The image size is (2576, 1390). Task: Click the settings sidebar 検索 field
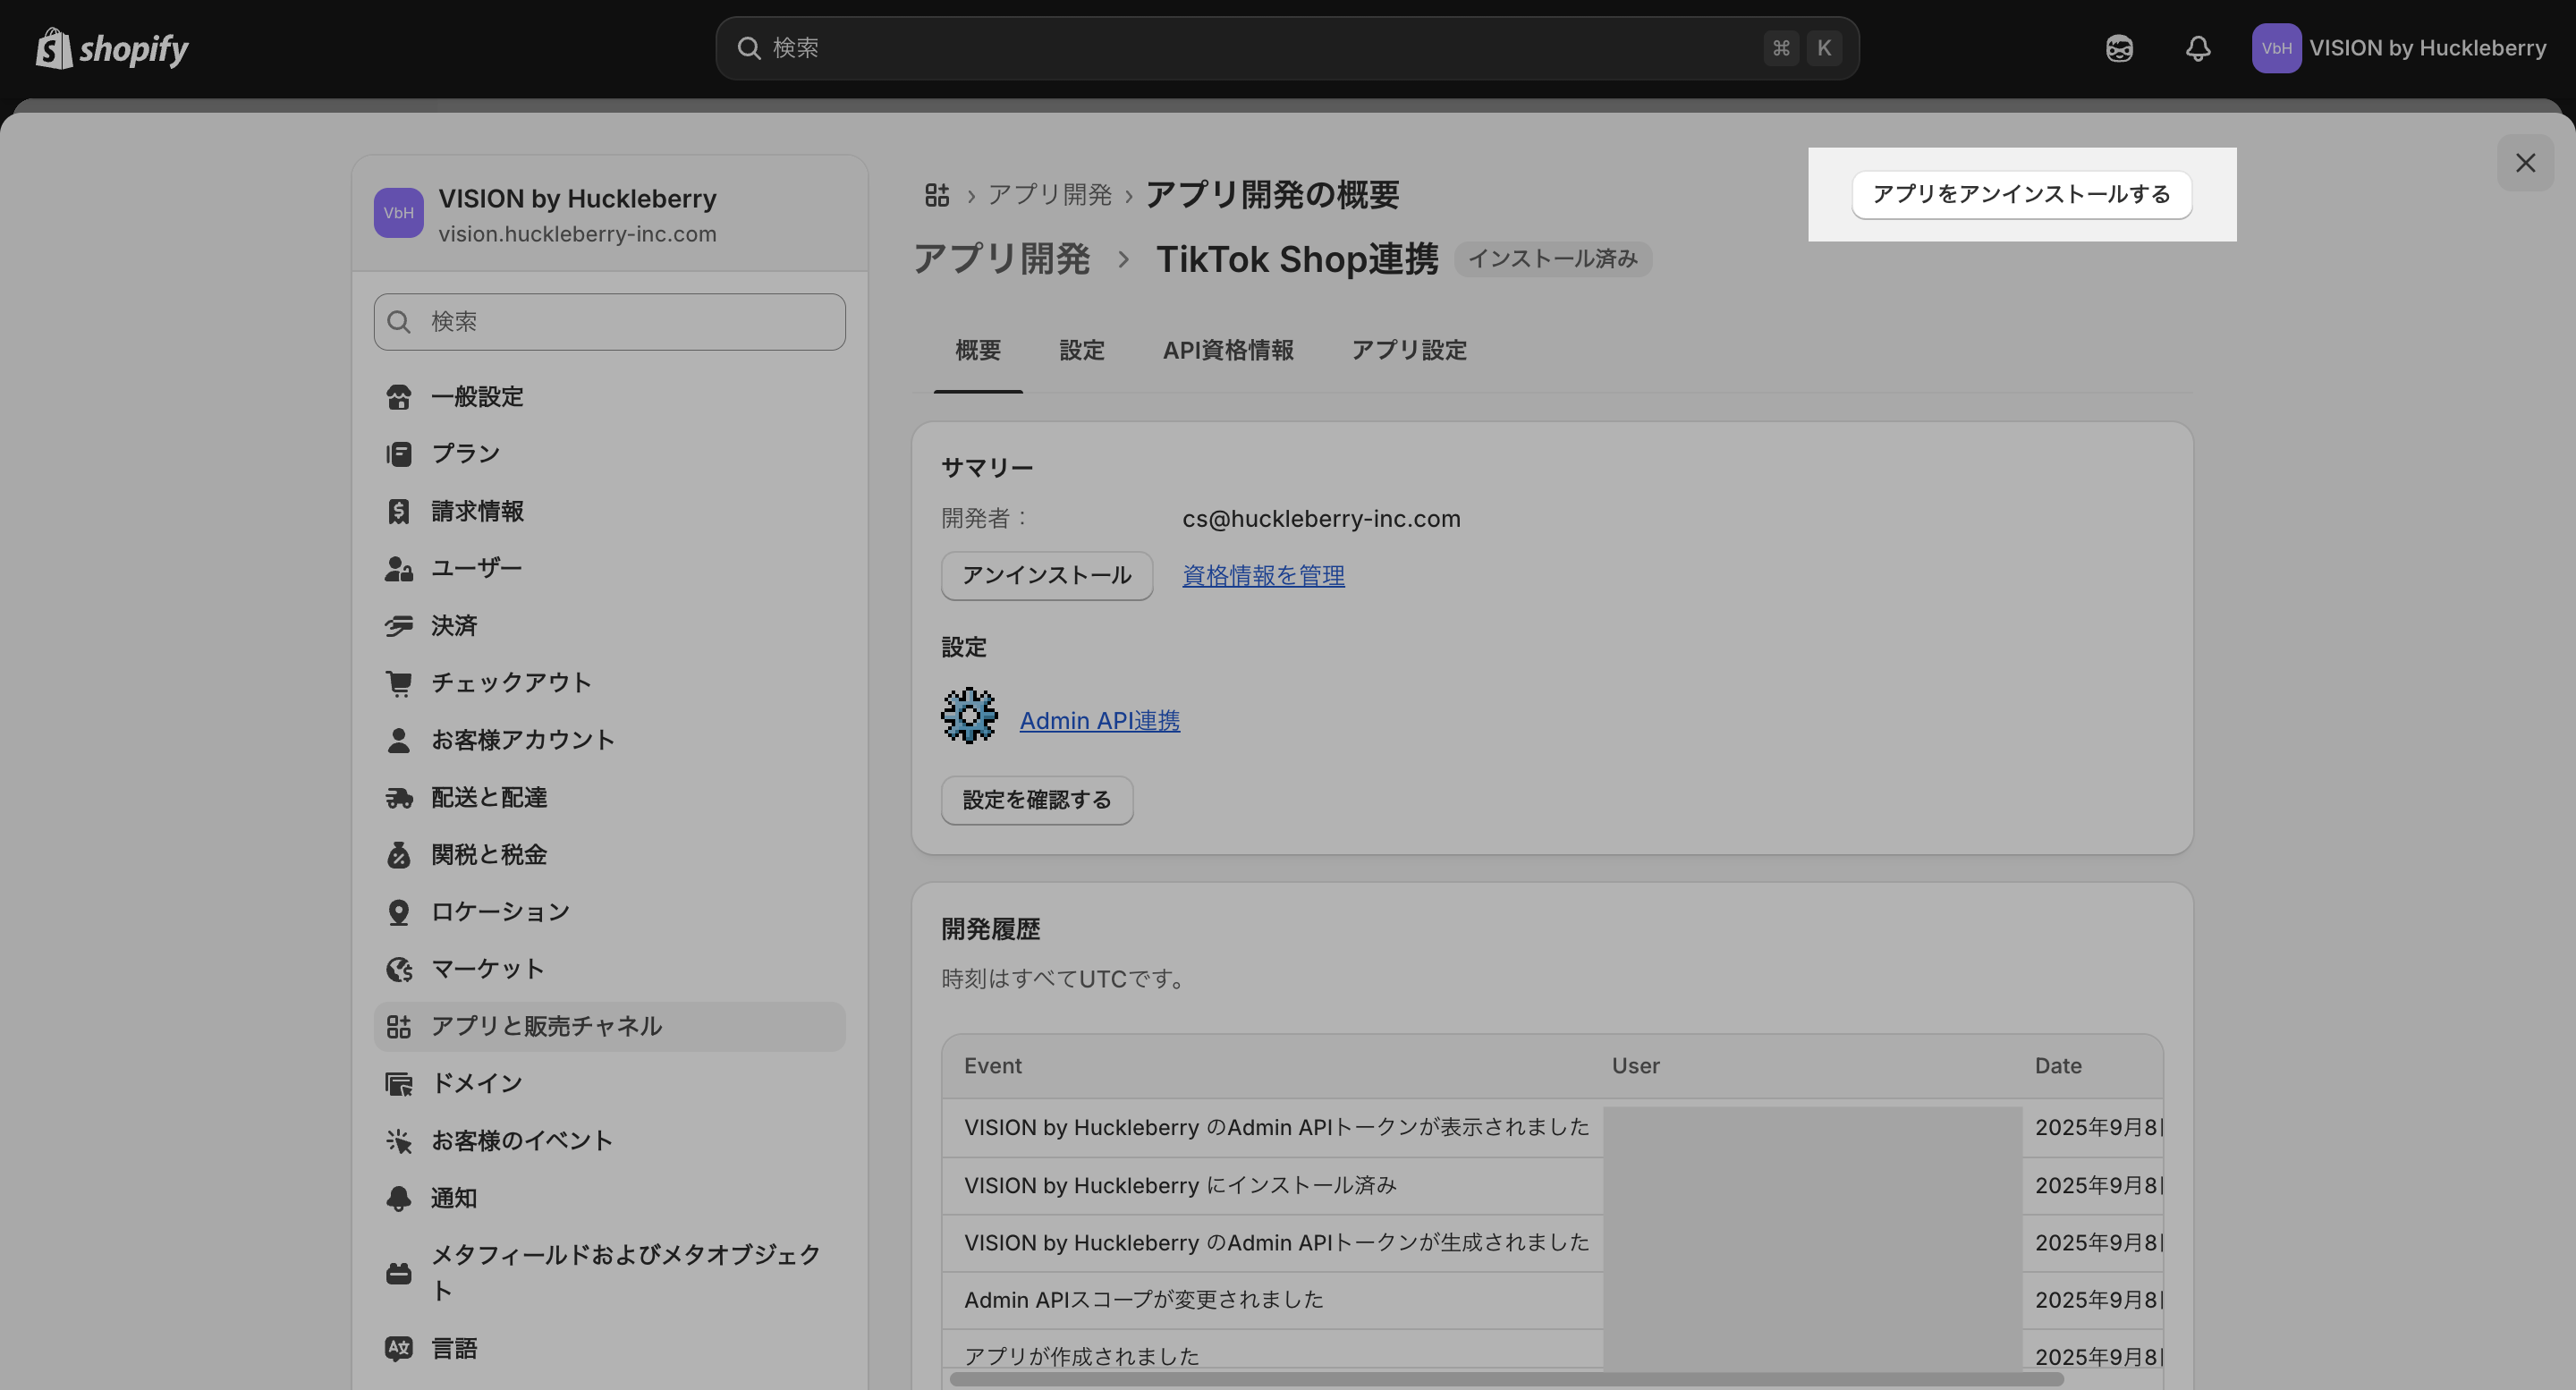pyautogui.click(x=609, y=322)
